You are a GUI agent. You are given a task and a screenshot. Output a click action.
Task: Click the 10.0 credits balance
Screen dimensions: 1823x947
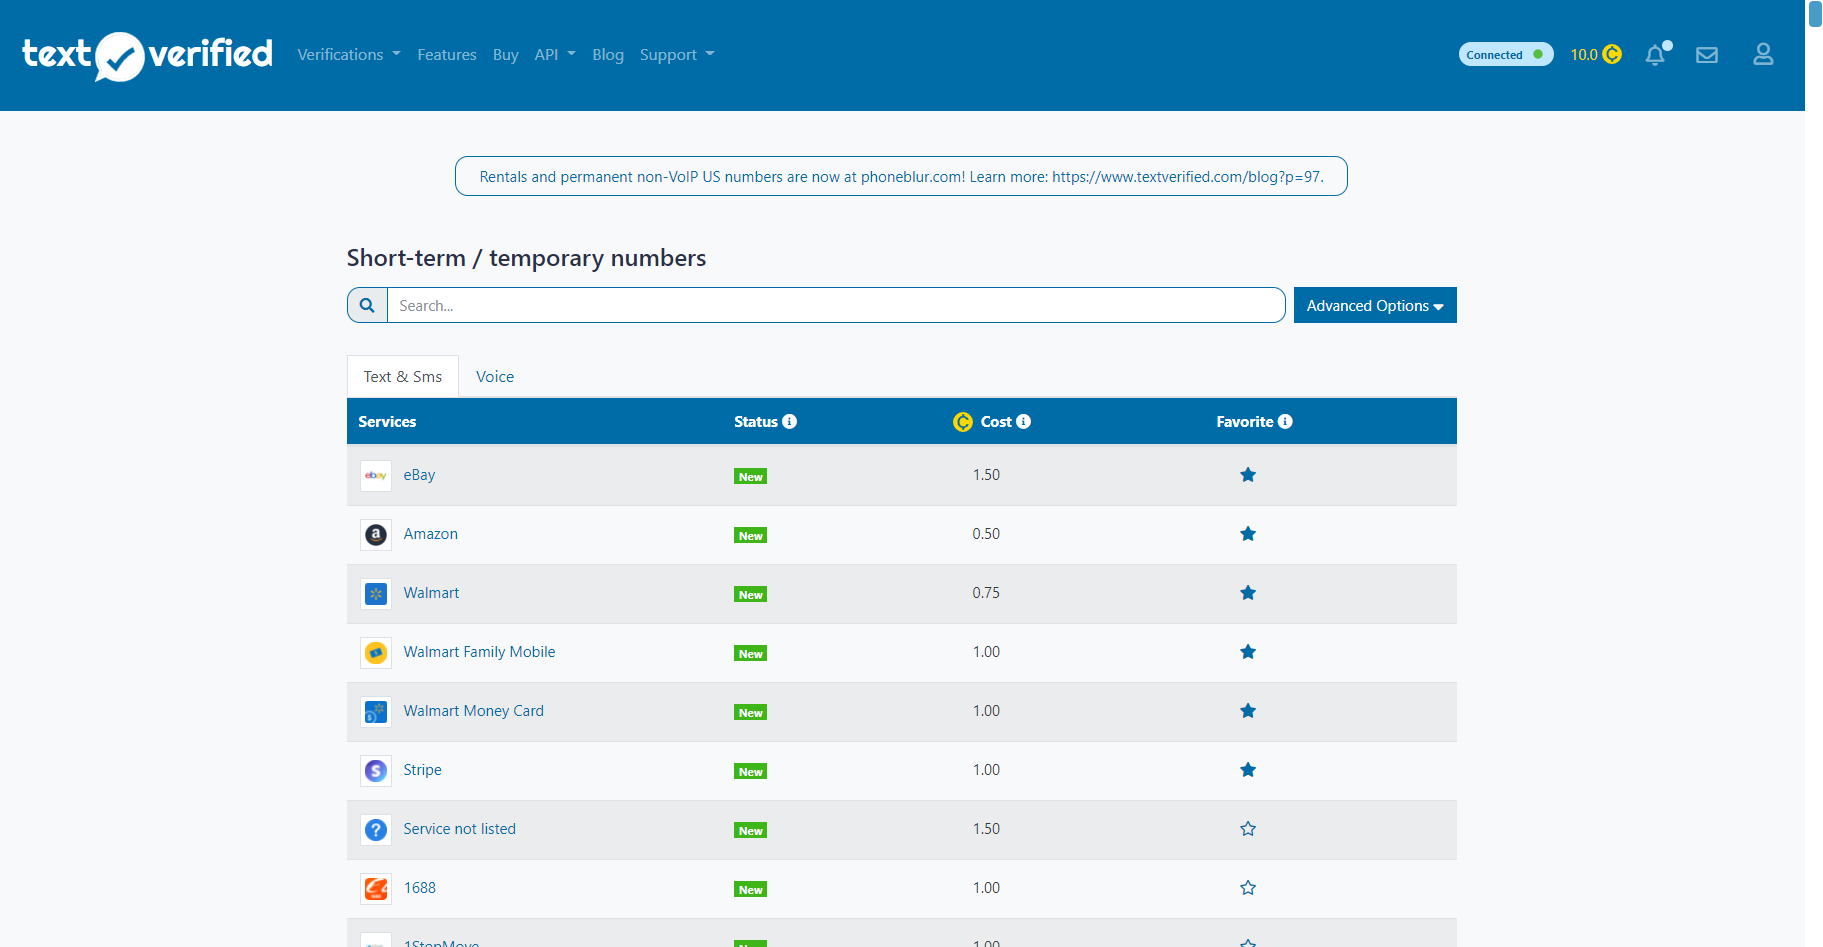[x=1584, y=55]
